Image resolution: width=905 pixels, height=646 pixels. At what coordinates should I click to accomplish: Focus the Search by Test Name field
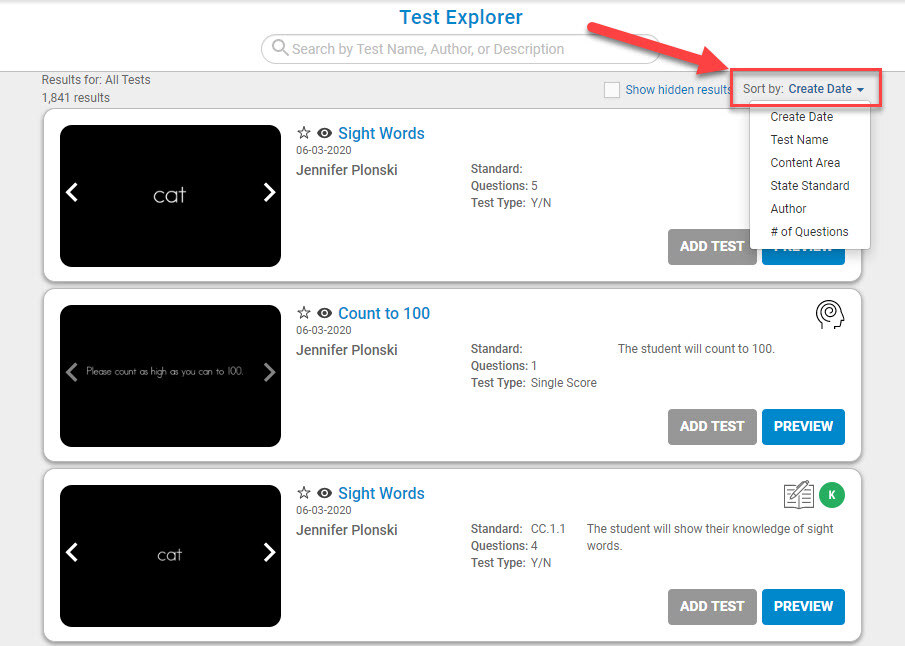[x=461, y=49]
